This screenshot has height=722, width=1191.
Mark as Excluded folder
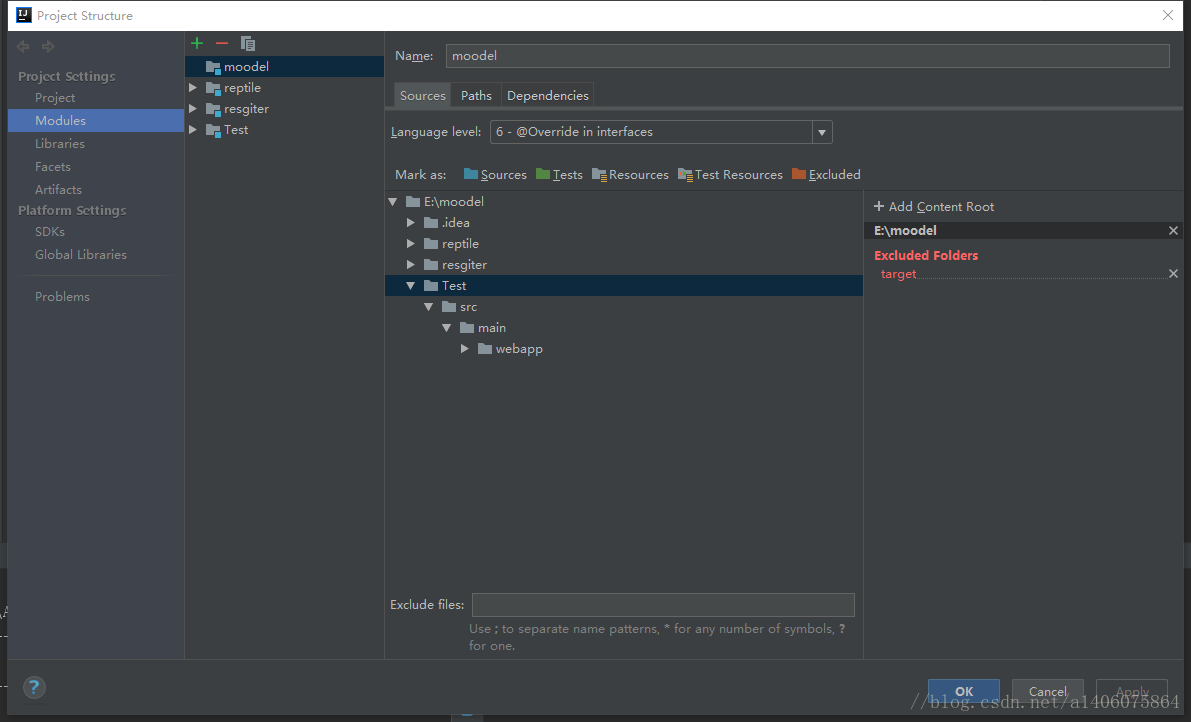(x=826, y=175)
